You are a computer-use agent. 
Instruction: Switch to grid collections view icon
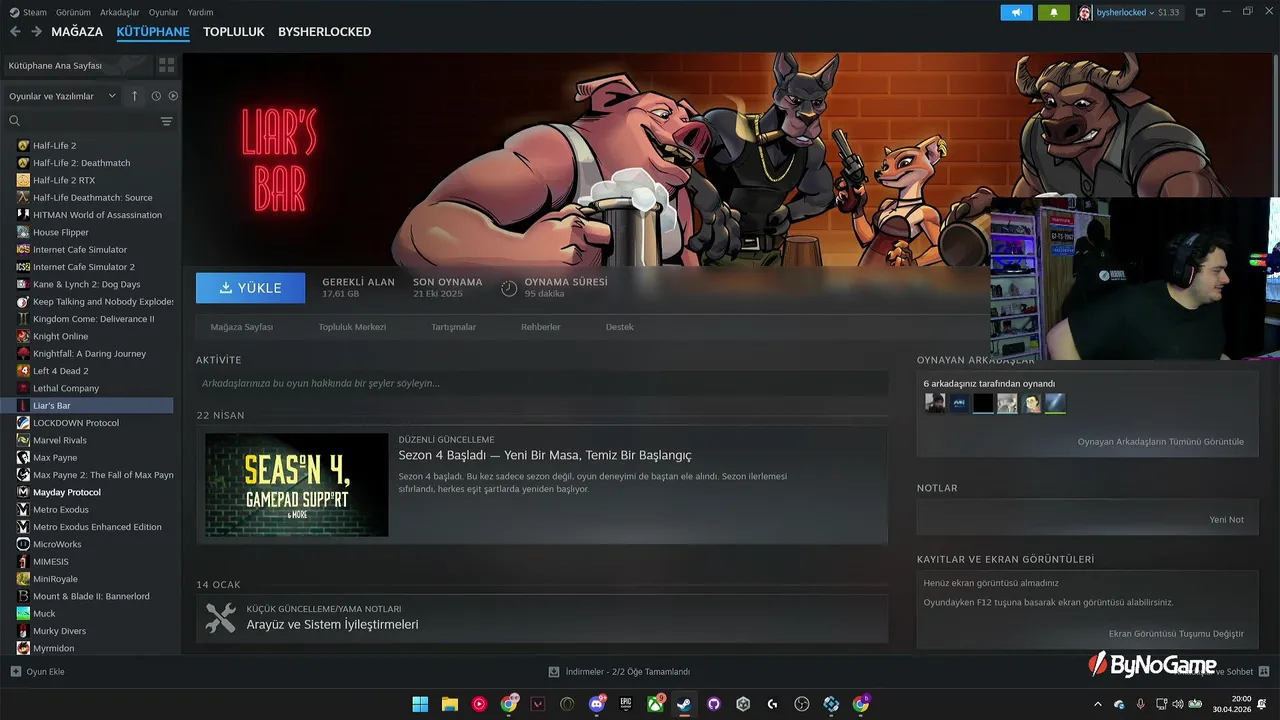tap(166, 65)
